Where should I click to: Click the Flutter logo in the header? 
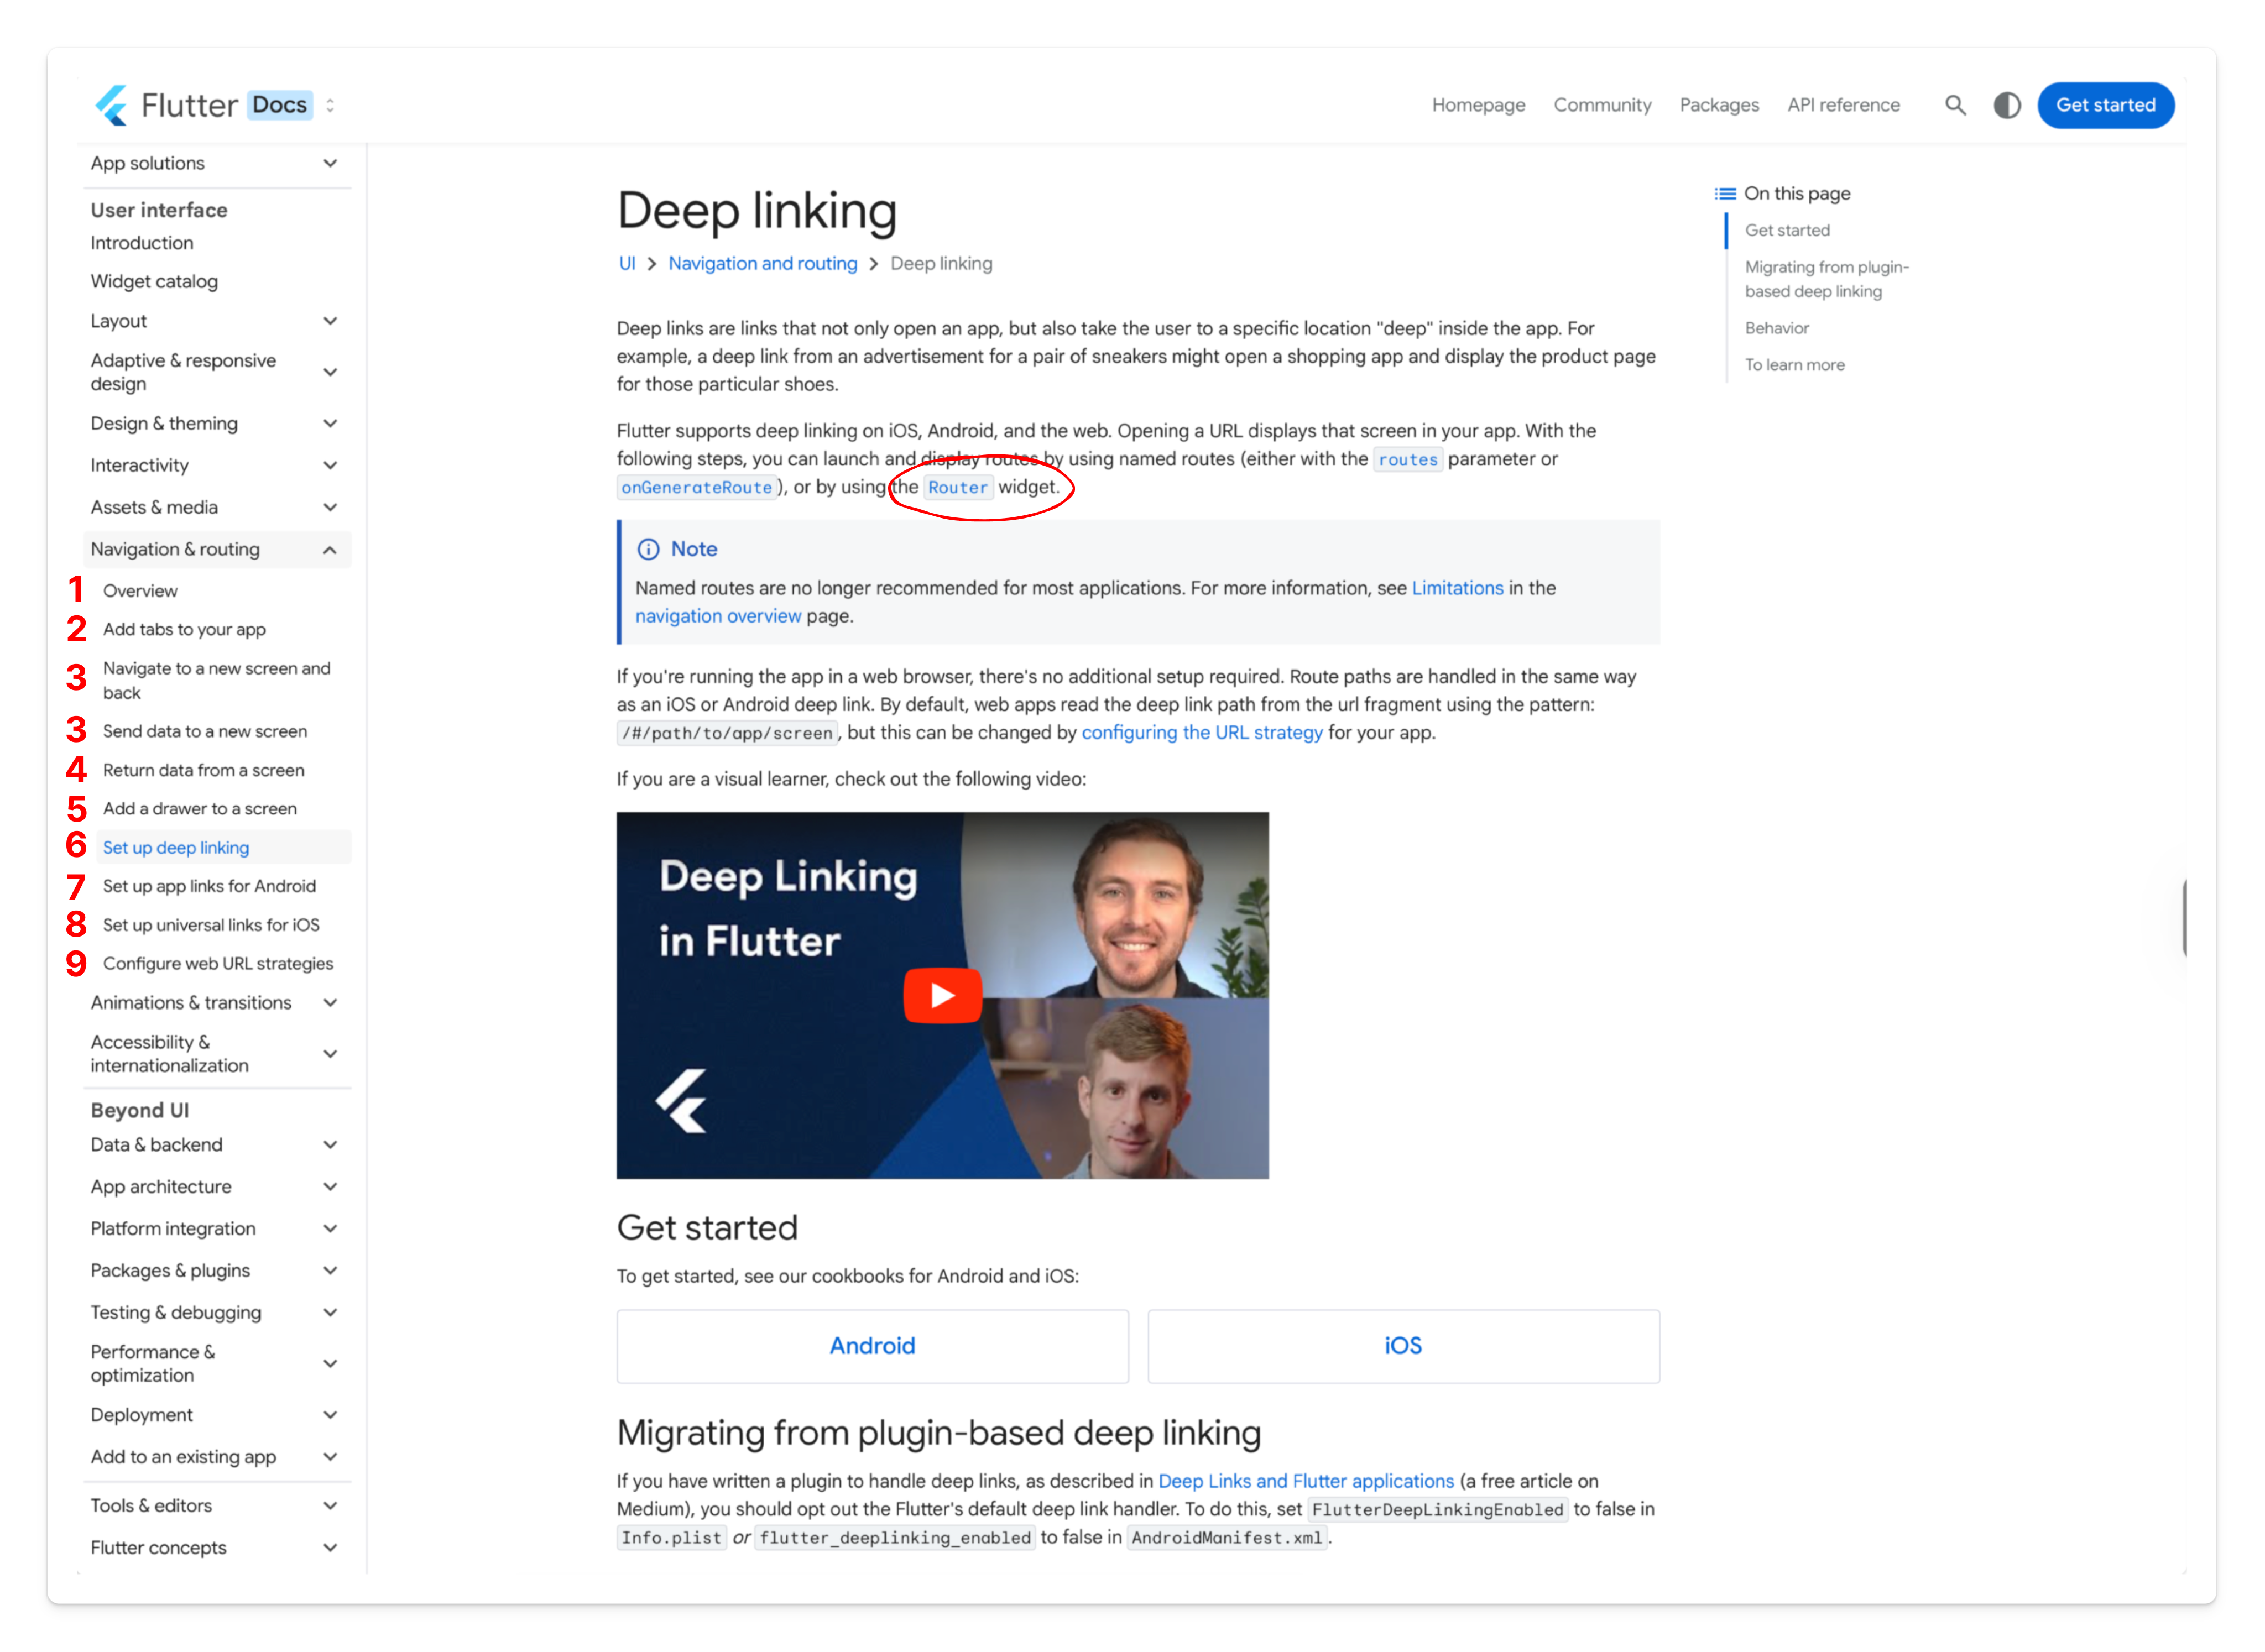112,105
